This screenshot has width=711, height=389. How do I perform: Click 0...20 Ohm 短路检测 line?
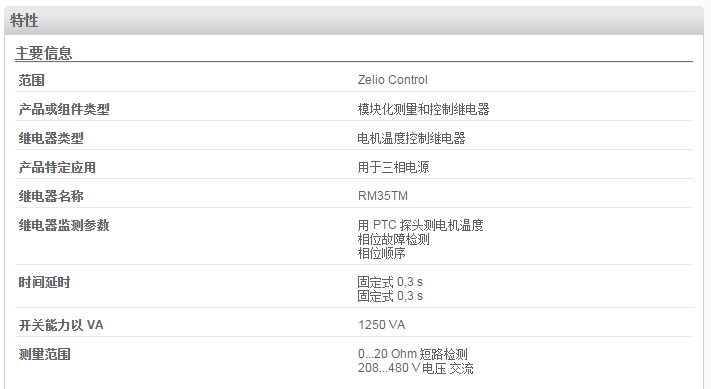412,354
